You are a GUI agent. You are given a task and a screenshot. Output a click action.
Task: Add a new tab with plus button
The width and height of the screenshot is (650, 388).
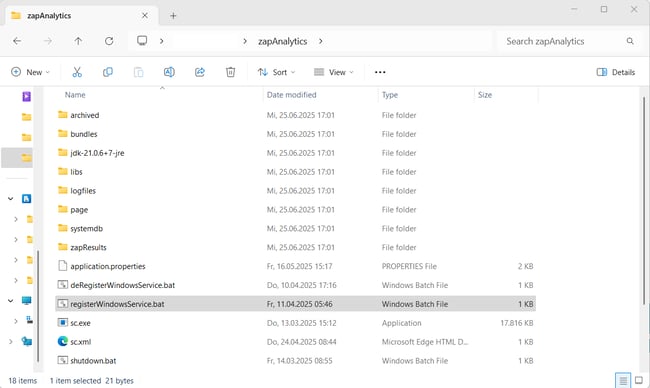pyautogui.click(x=173, y=16)
